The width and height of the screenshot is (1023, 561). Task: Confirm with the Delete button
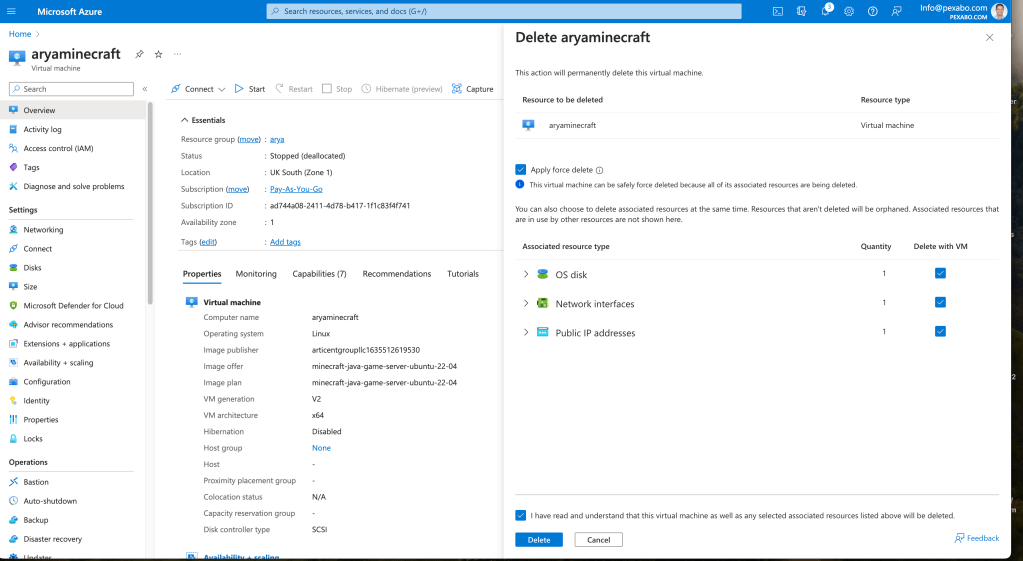(x=539, y=539)
